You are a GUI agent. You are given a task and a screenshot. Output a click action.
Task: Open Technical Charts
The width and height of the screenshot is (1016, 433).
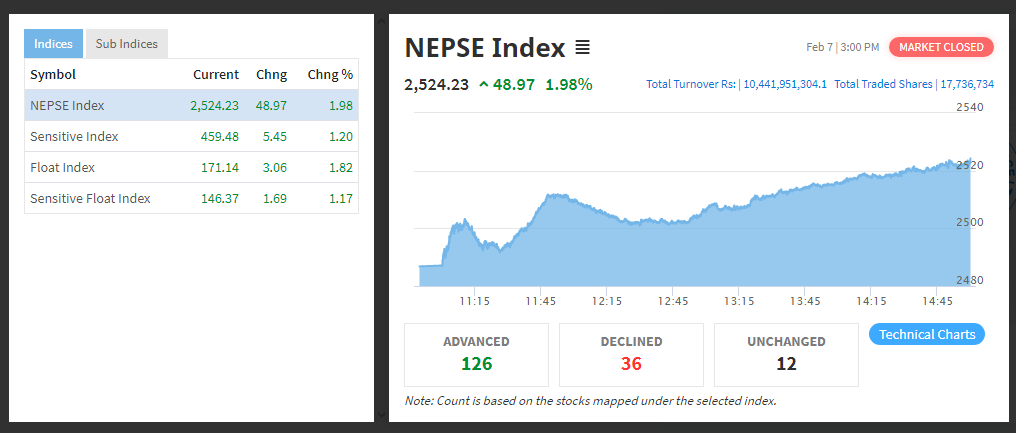(x=927, y=334)
